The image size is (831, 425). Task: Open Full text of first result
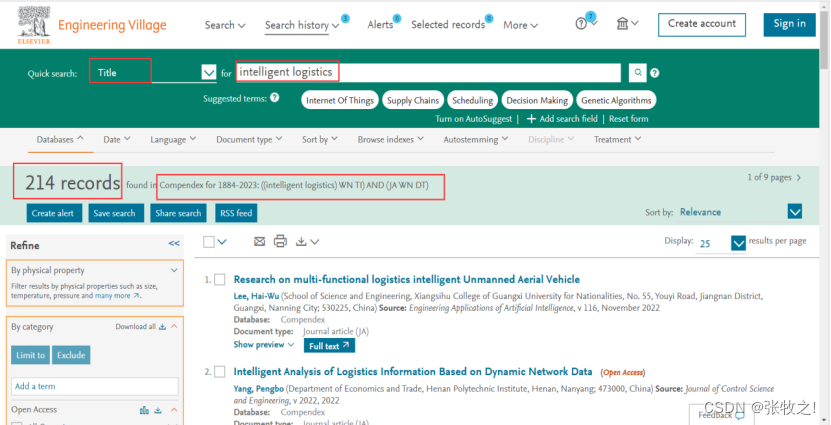329,346
